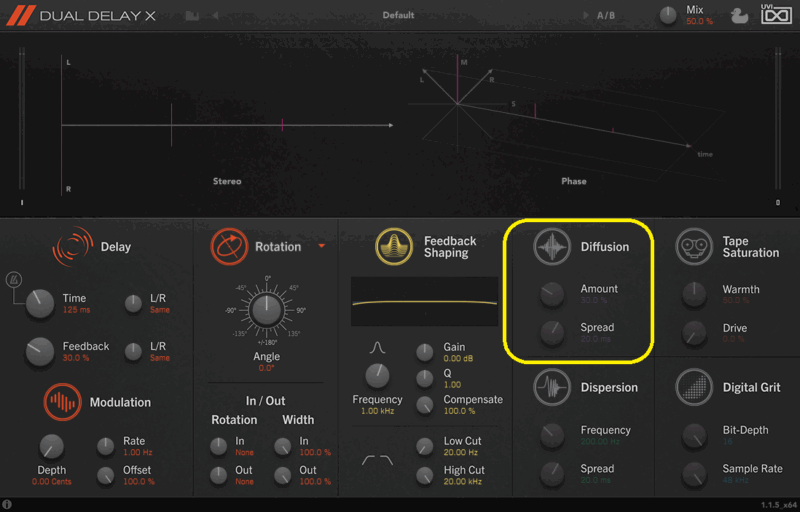Click the Modulation Offset knob
Image resolution: width=800 pixels, height=512 pixels.
click(106, 475)
